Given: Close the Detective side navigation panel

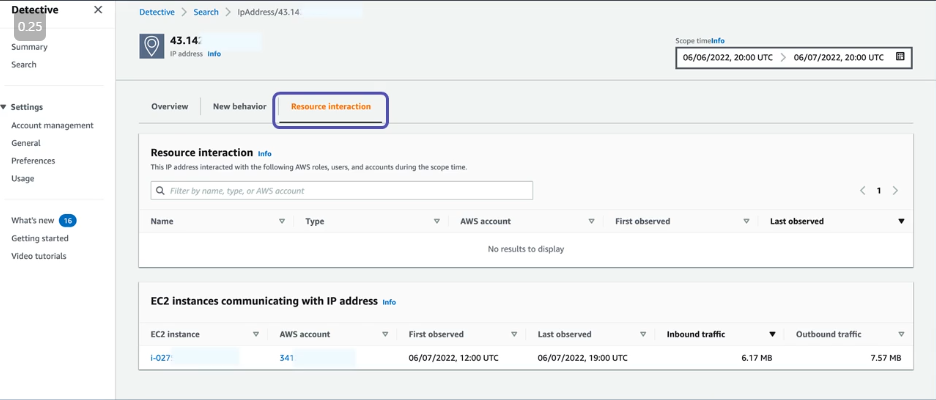Looking at the screenshot, I should click(x=98, y=10).
